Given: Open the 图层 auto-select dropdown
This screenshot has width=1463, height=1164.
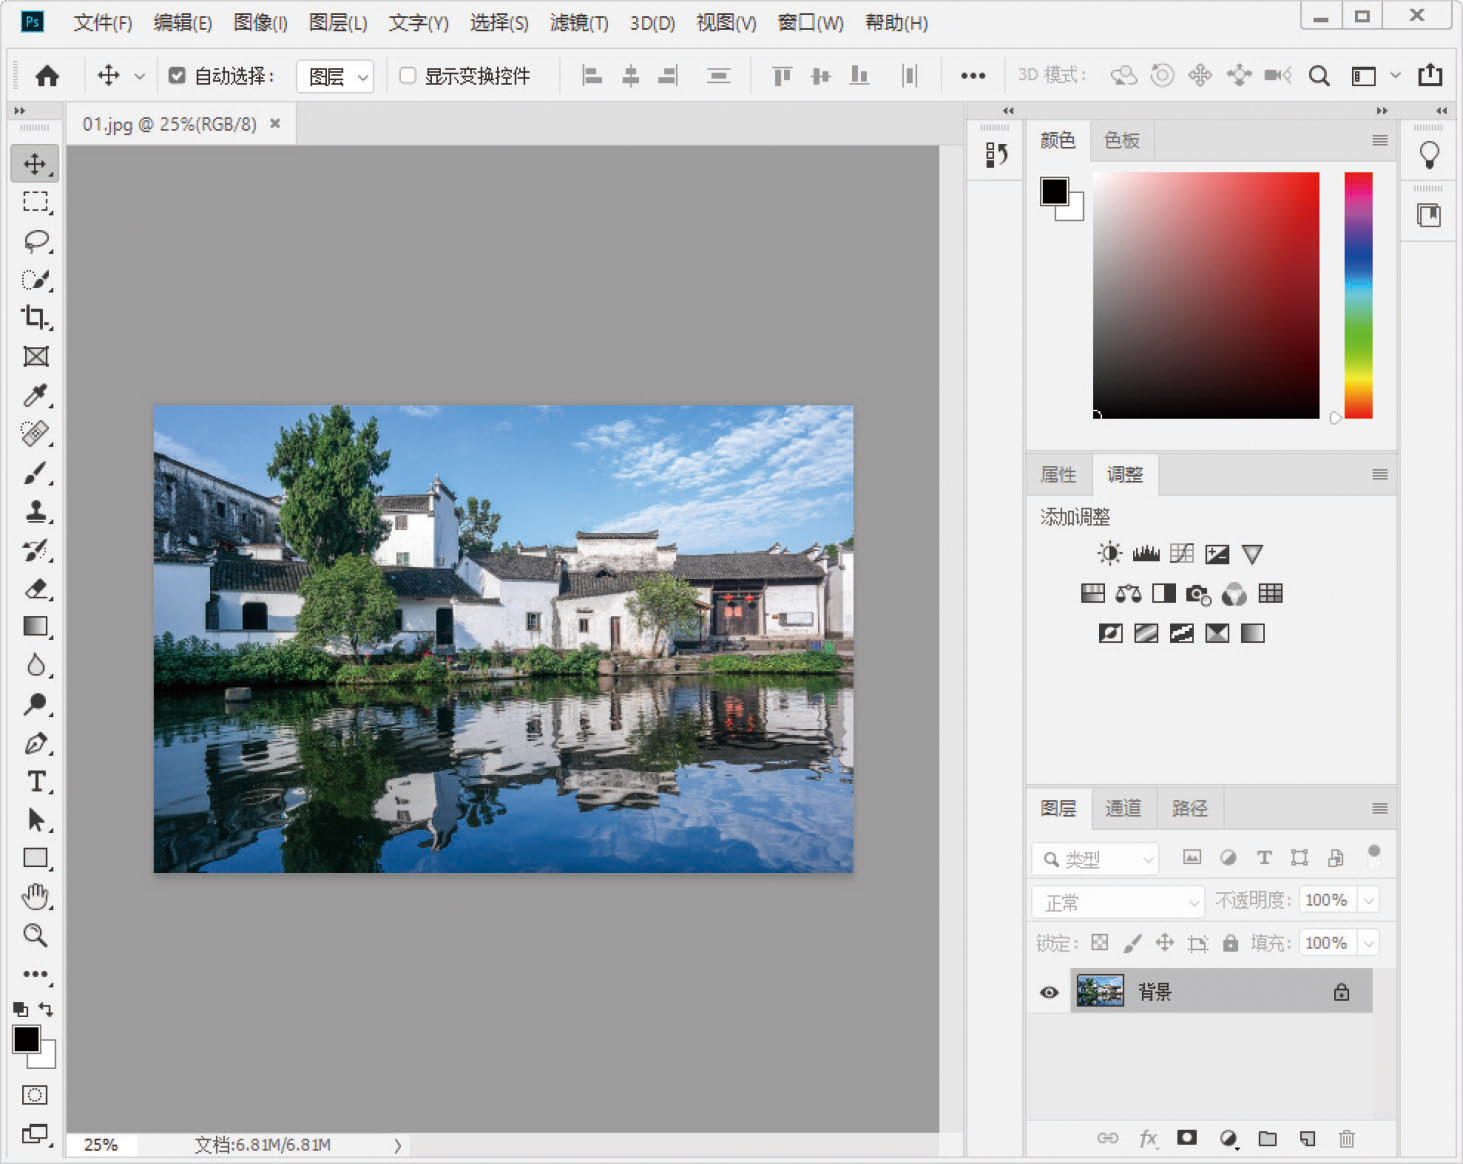Looking at the screenshot, I should (335, 76).
